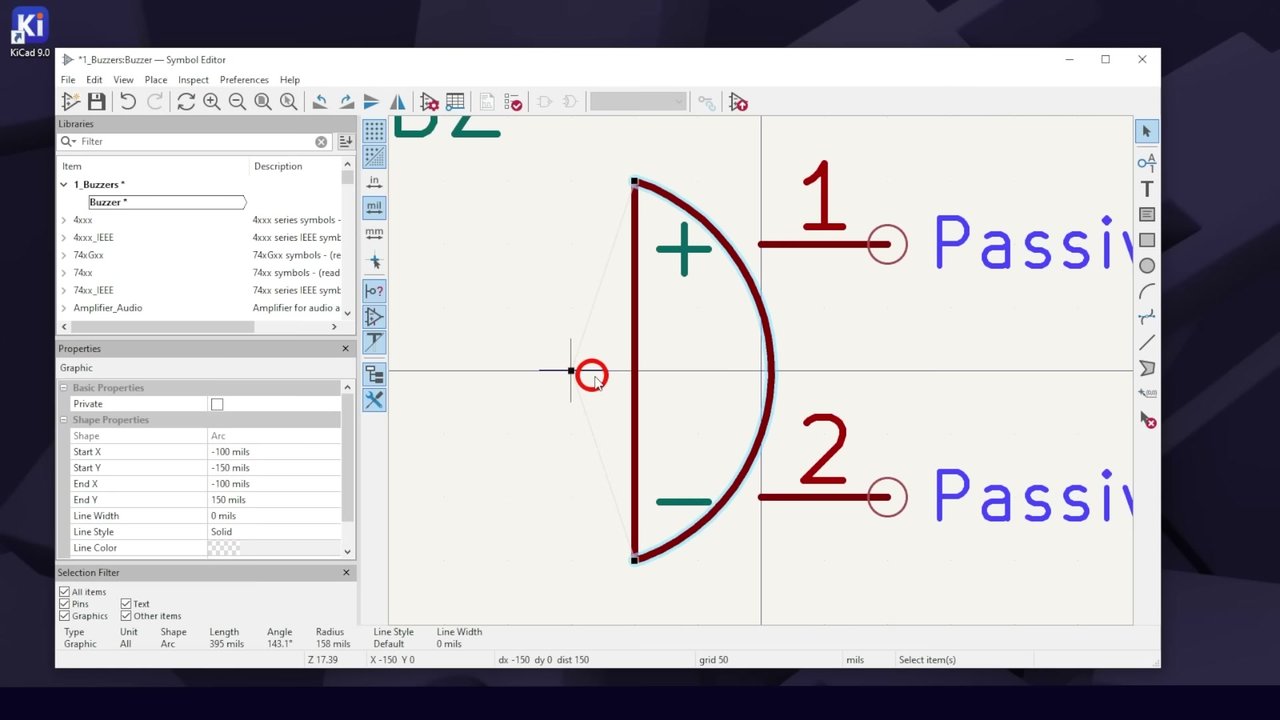
Task: Uncheck All items in Selection Filter
Action: point(65,592)
